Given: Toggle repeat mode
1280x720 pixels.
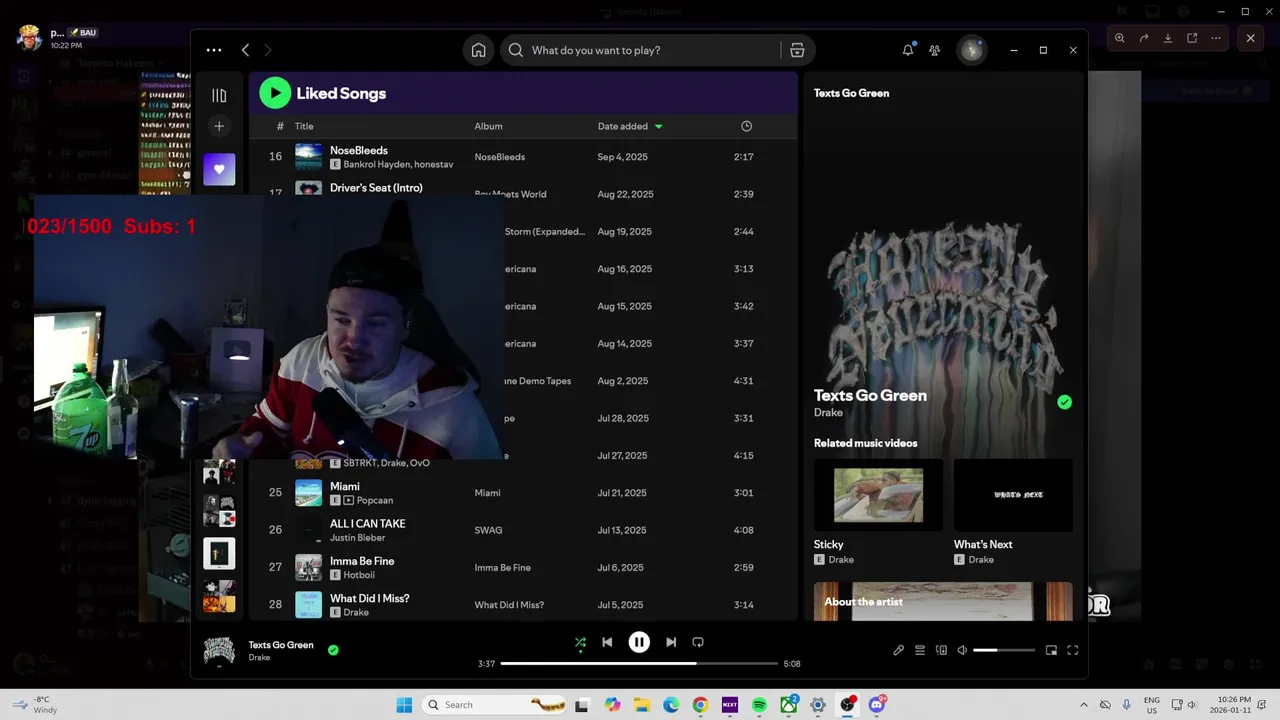Looking at the screenshot, I should [x=698, y=642].
